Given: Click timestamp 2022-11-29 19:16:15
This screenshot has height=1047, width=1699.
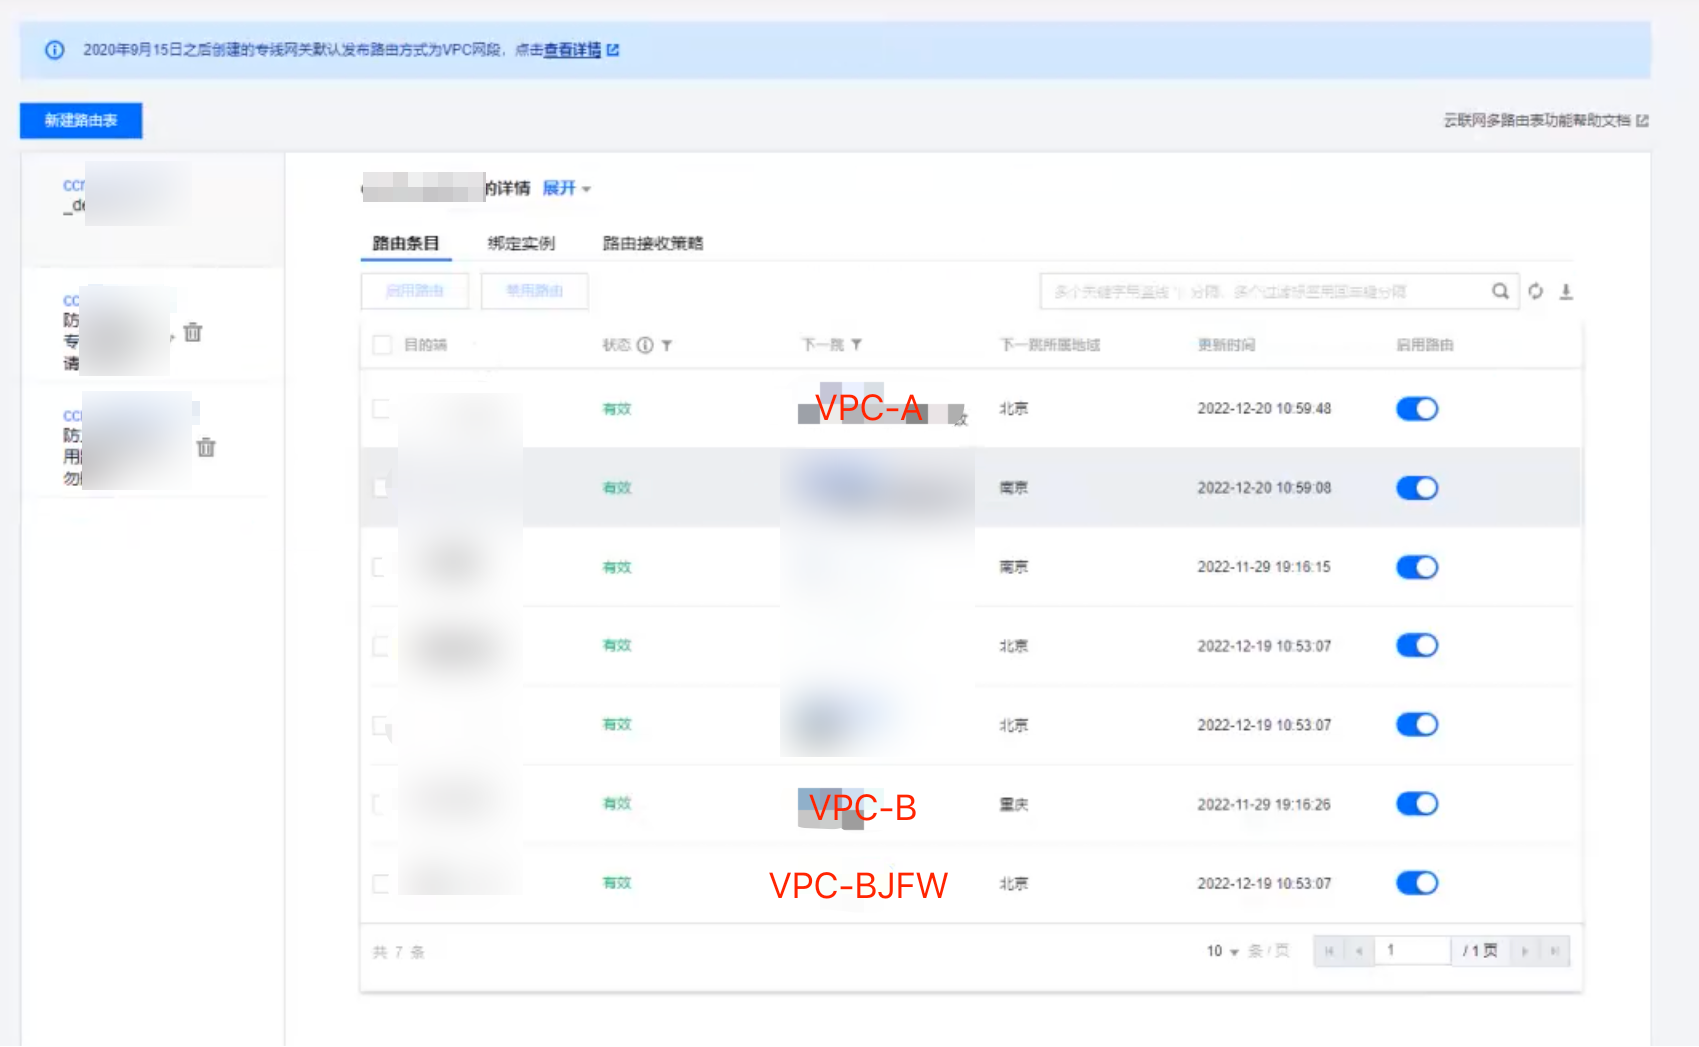Looking at the screenshot, I should [1264, 567].
